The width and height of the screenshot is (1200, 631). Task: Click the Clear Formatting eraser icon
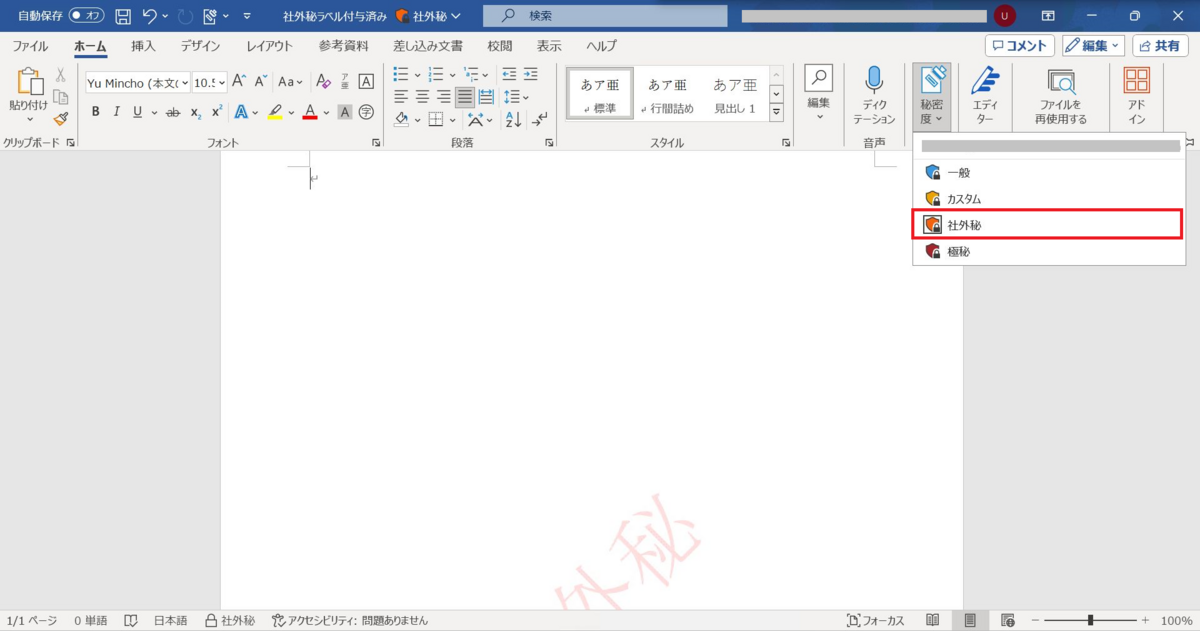click(x=323, y=82)
